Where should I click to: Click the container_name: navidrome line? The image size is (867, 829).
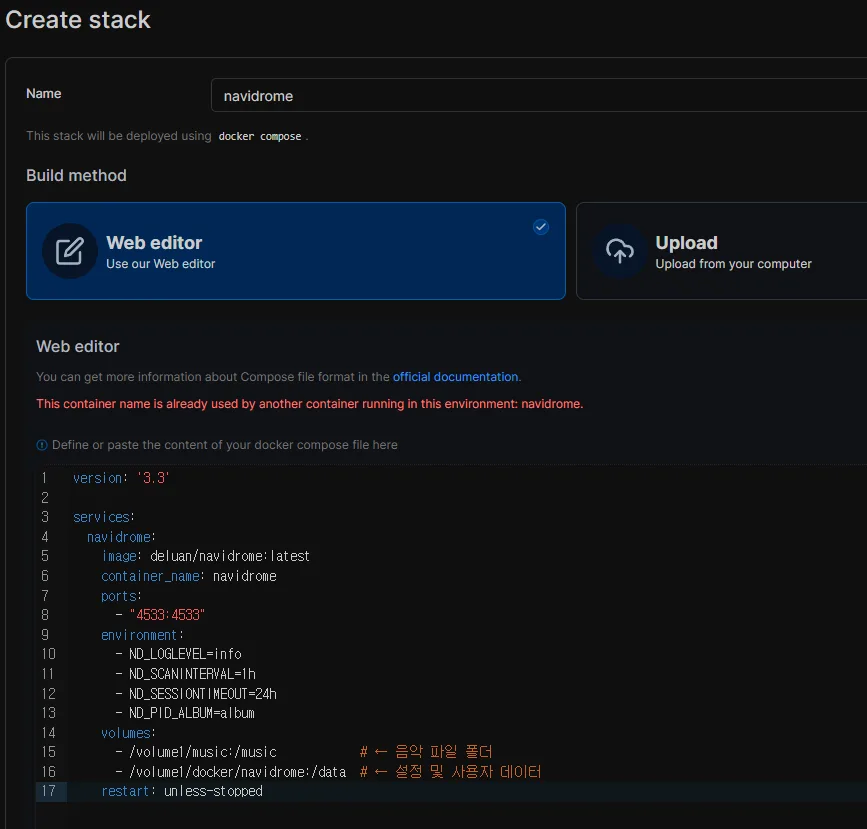tap(188, 576)
